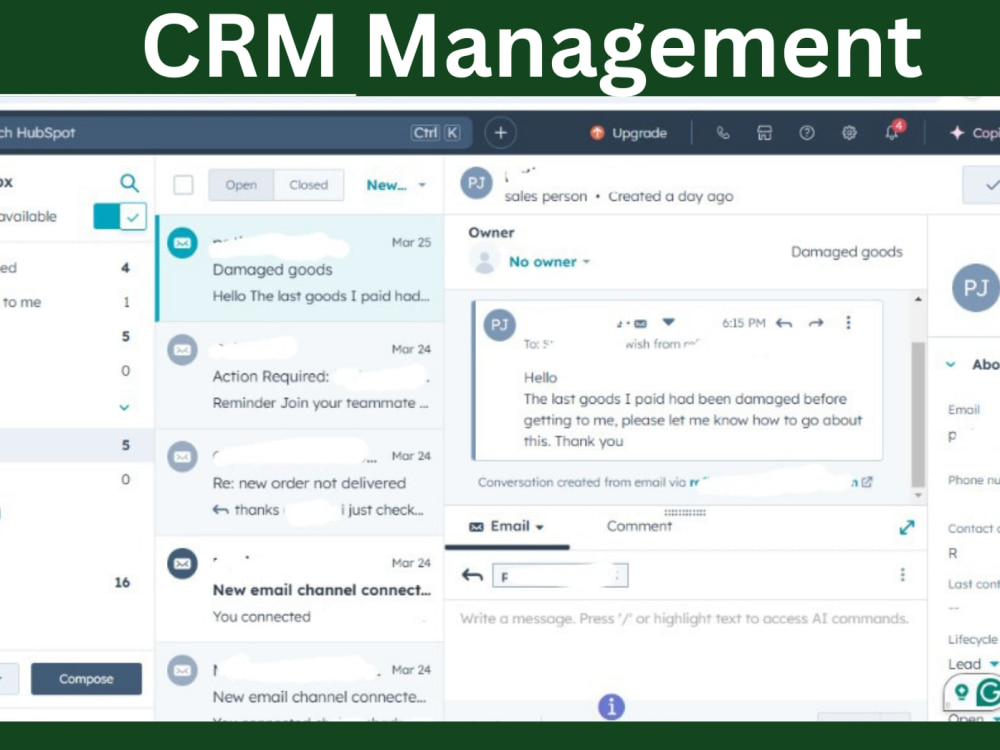The width and height of the screenshot is (1000, 750).
Task: Open the Lifecycle stage Lead dropdown
Action: point(973,664)
